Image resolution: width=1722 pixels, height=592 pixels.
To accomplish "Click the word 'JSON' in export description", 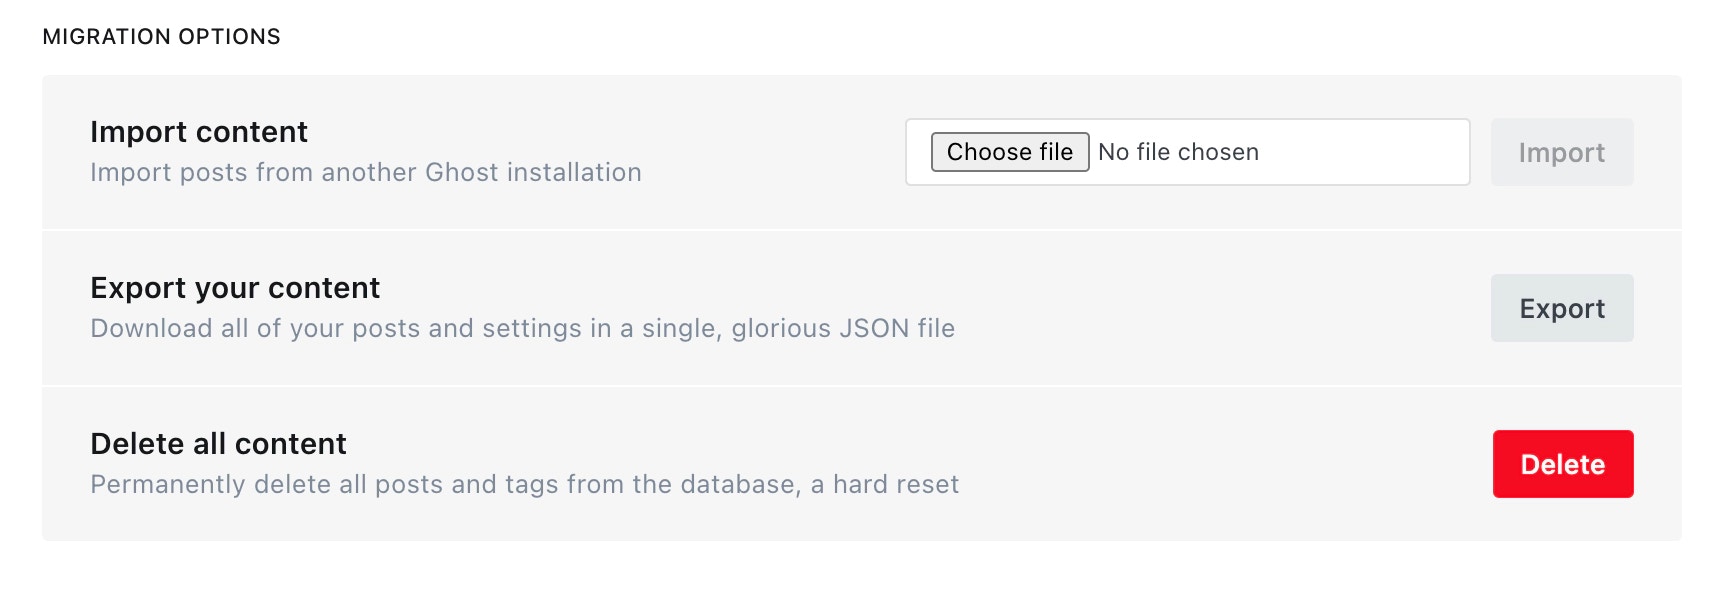I will click(x=874, y=329).
